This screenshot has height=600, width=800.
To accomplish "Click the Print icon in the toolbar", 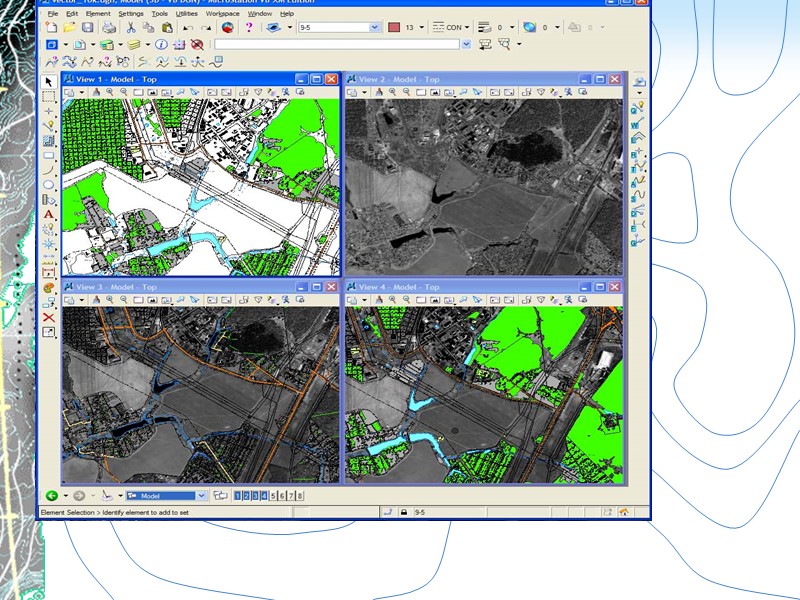I will click(x=108, y=28).
